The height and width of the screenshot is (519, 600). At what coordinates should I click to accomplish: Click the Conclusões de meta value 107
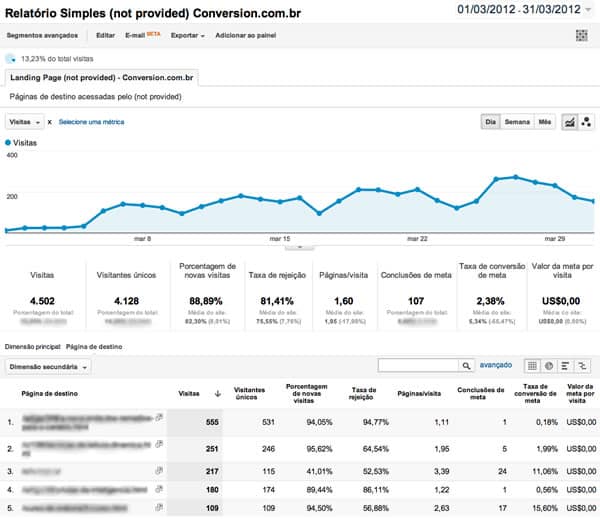tap(416, 301)
